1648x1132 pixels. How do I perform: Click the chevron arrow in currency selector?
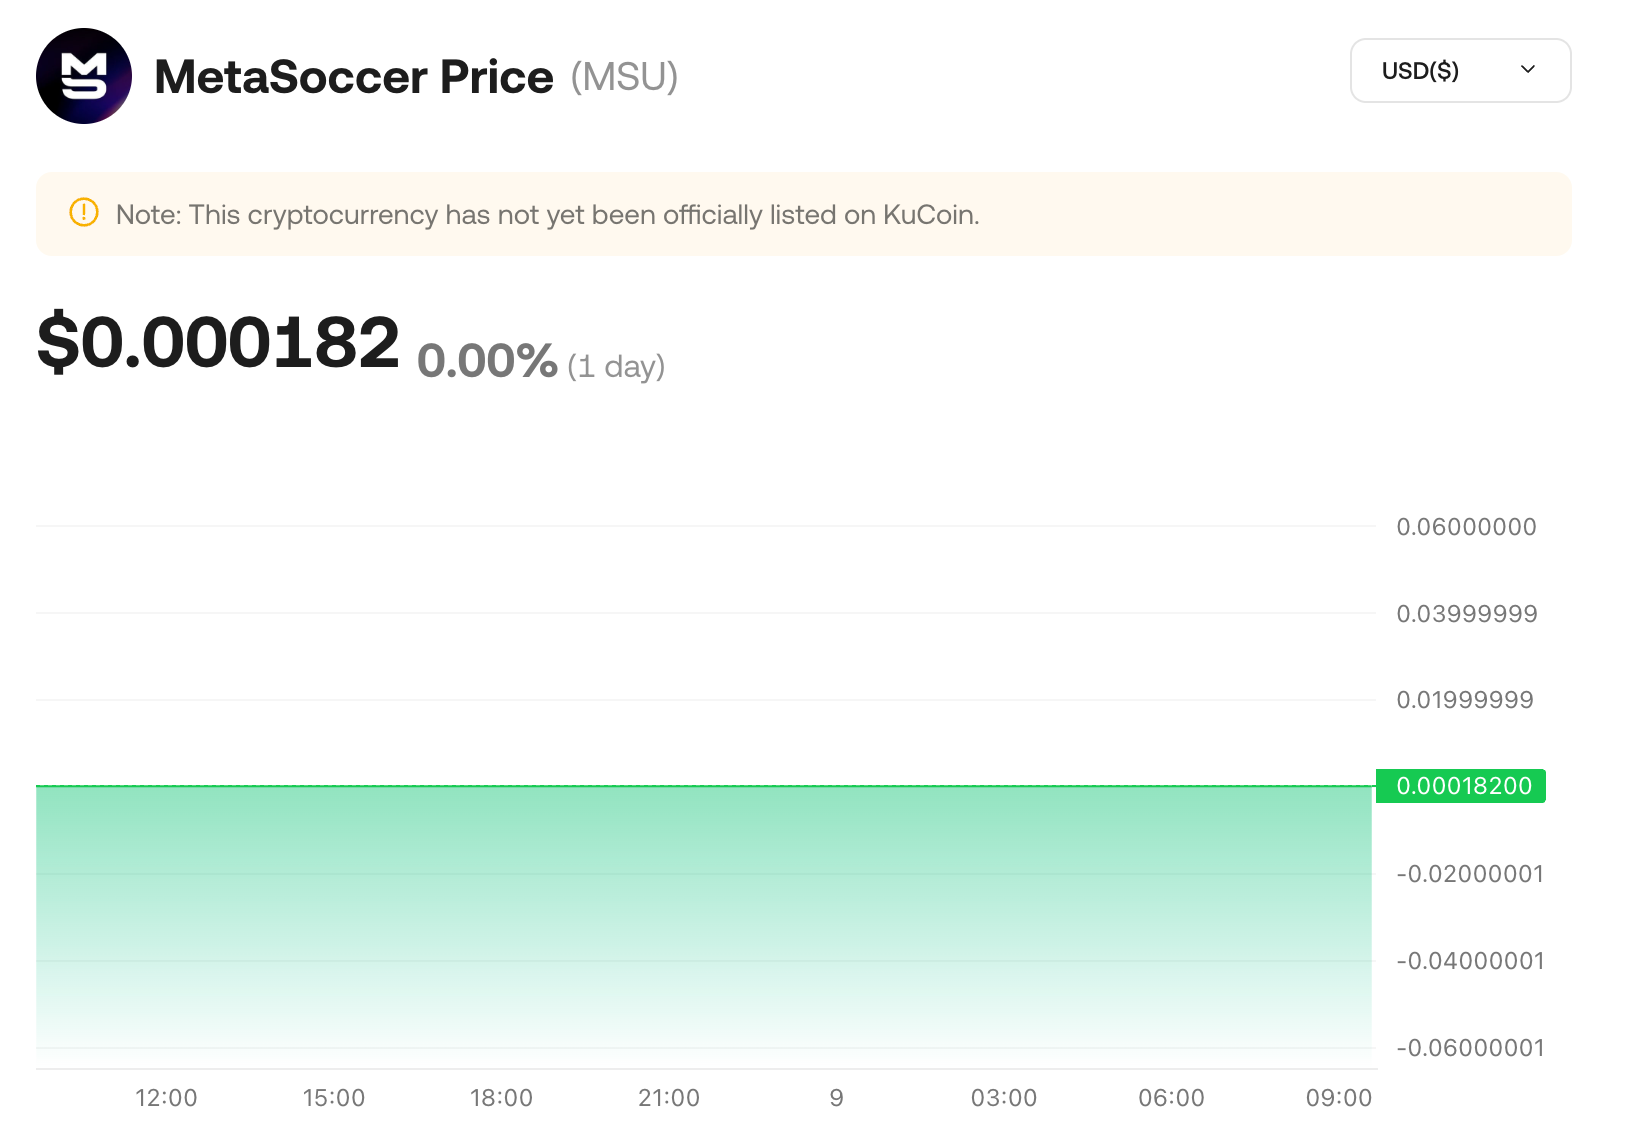pos(1527,70)
